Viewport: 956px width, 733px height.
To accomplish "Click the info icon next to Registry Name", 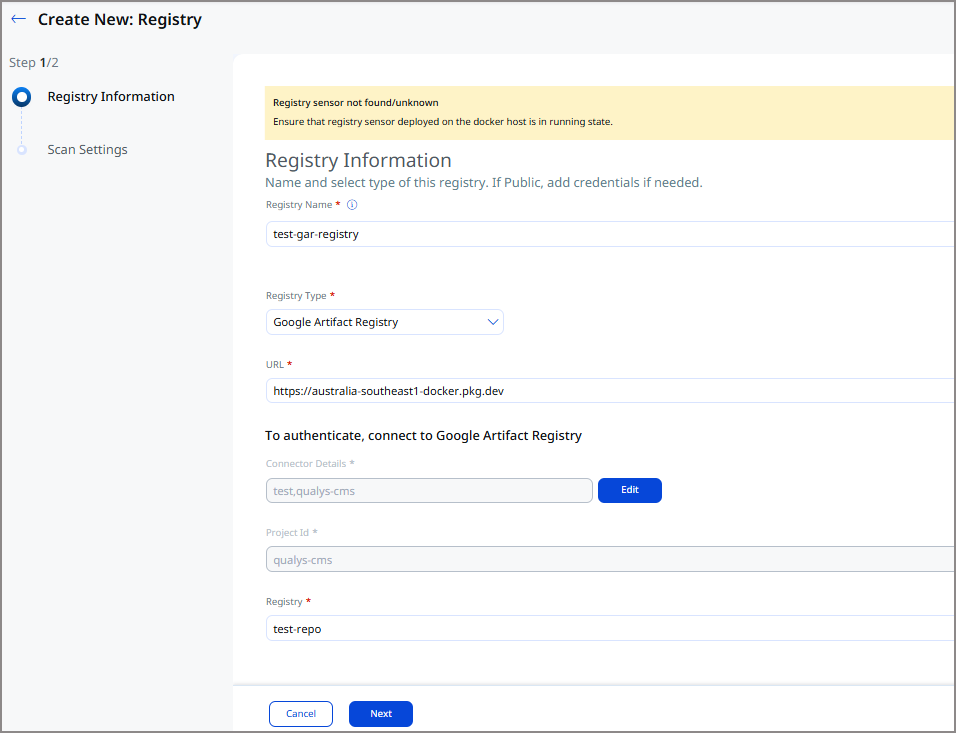I will 352,205.
